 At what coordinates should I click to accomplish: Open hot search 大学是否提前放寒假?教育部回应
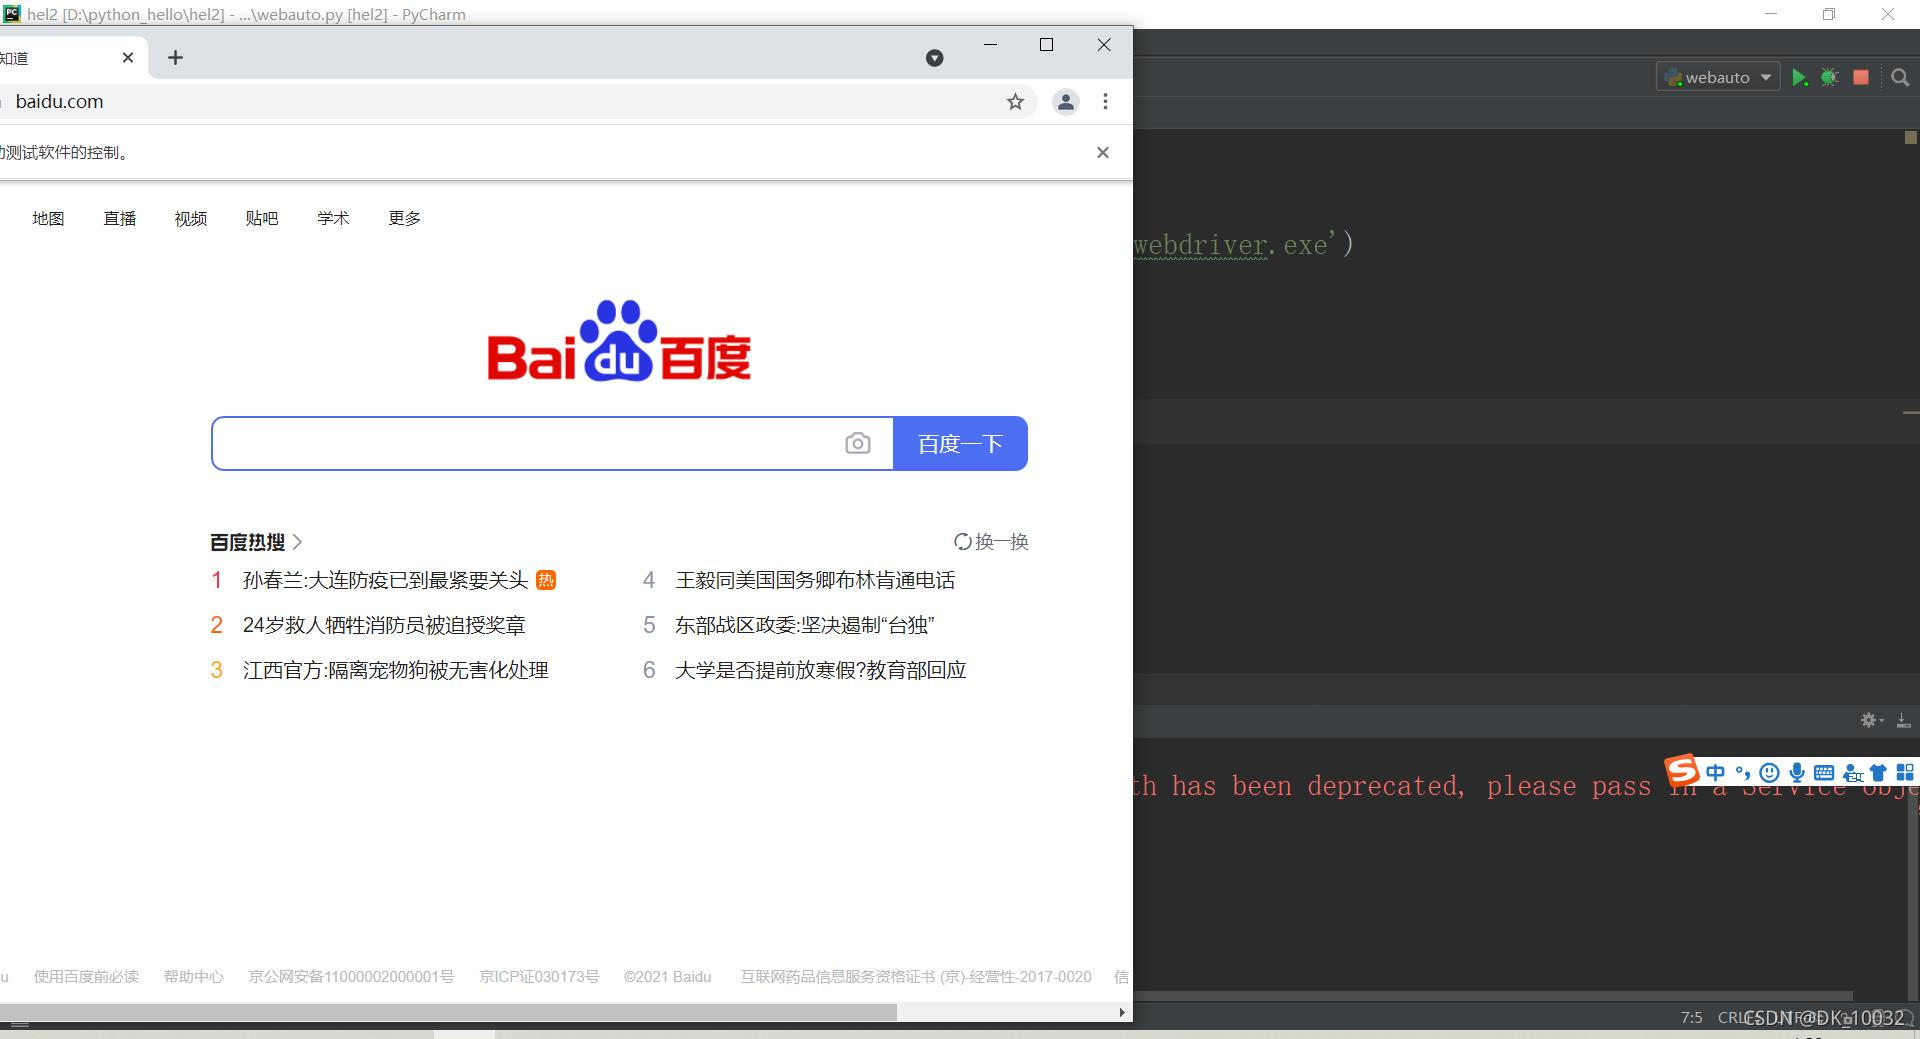coord(821,670)
